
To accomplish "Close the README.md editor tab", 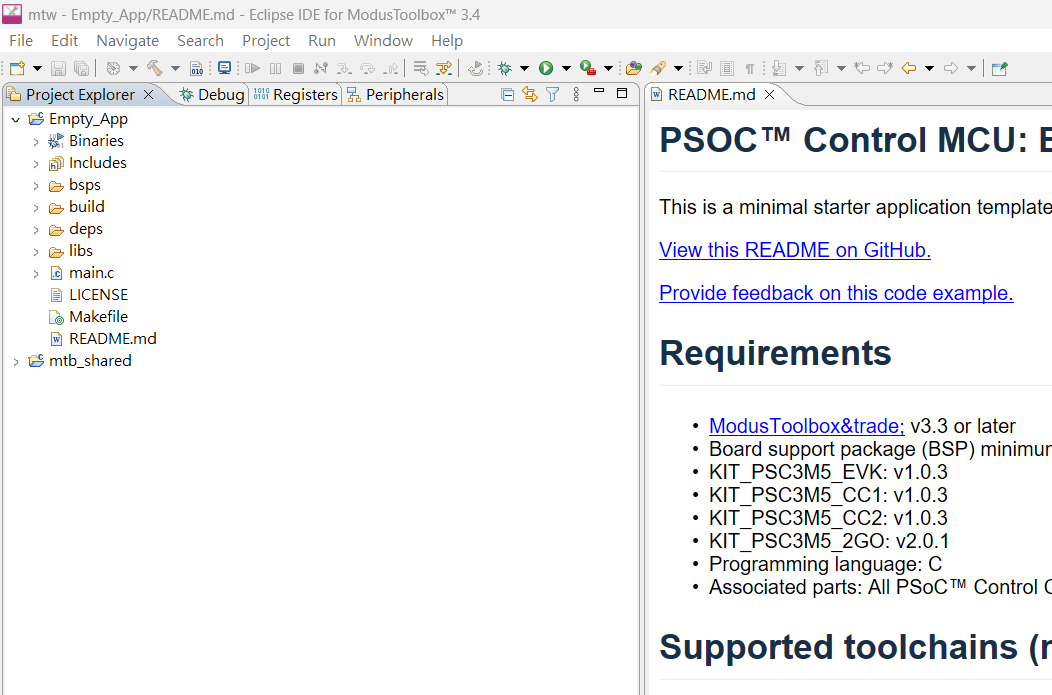I will tap(770, 95).
